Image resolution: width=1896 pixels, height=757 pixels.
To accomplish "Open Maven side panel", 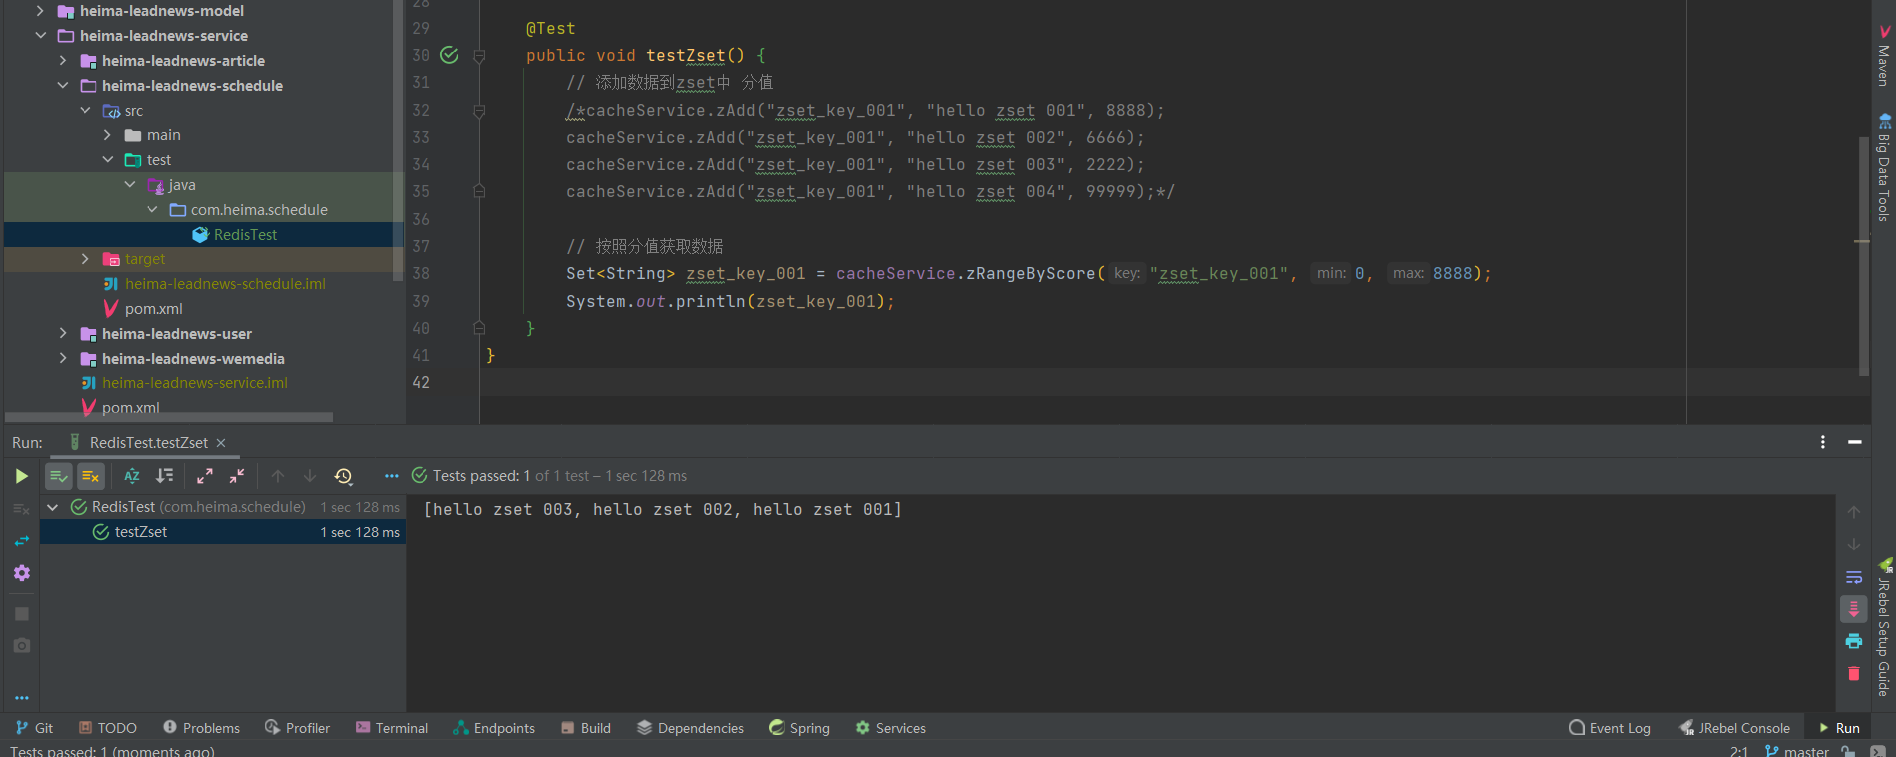I will 1884,55.
